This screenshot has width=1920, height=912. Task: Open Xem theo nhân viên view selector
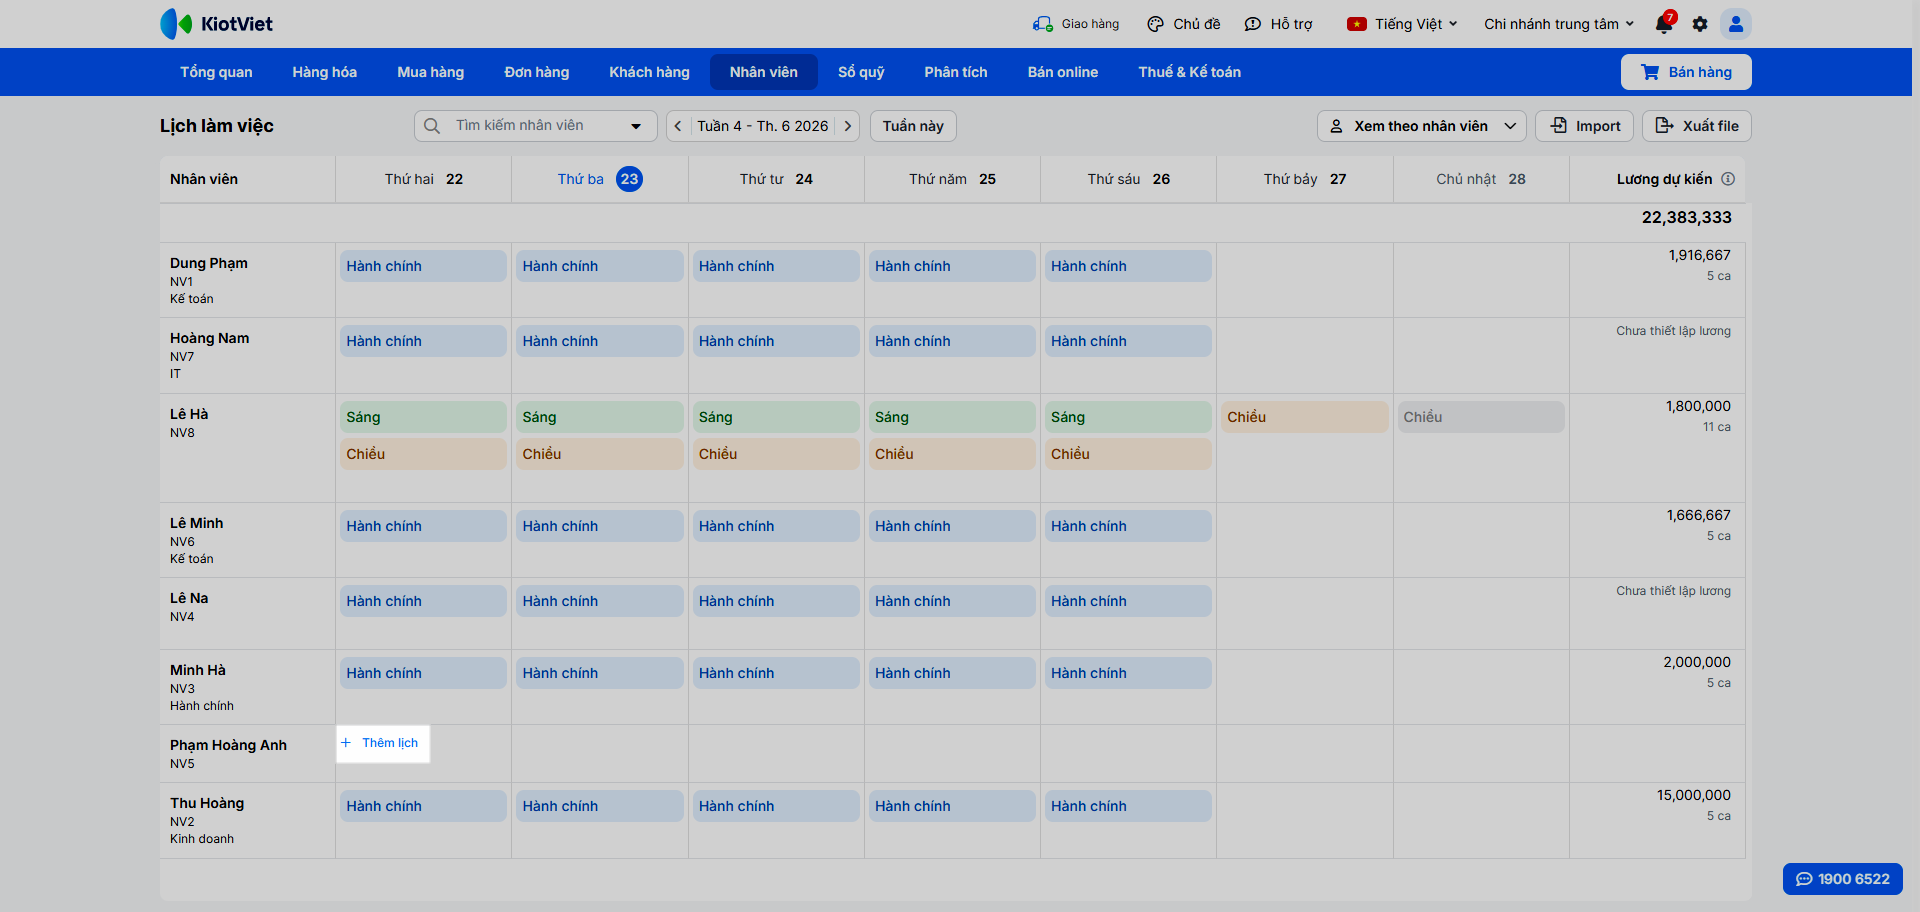click(1421, 126)
